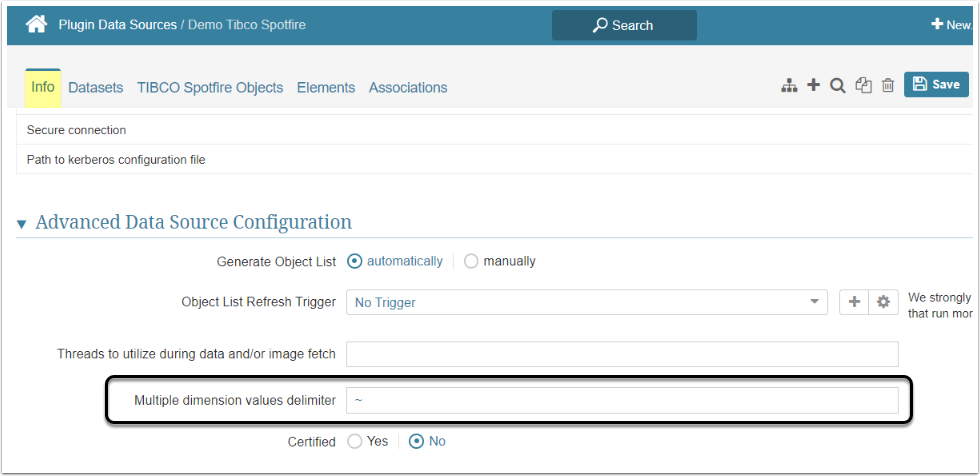Open the hierarchy tree icon
Viewport: 980px width, 476px height.
[x=789, y=86]
